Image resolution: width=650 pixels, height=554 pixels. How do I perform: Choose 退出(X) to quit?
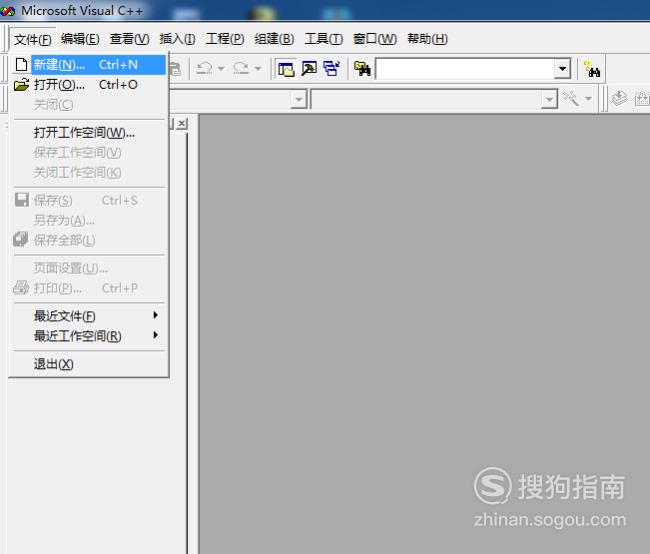pyautogui.click(x=89, y=364)
